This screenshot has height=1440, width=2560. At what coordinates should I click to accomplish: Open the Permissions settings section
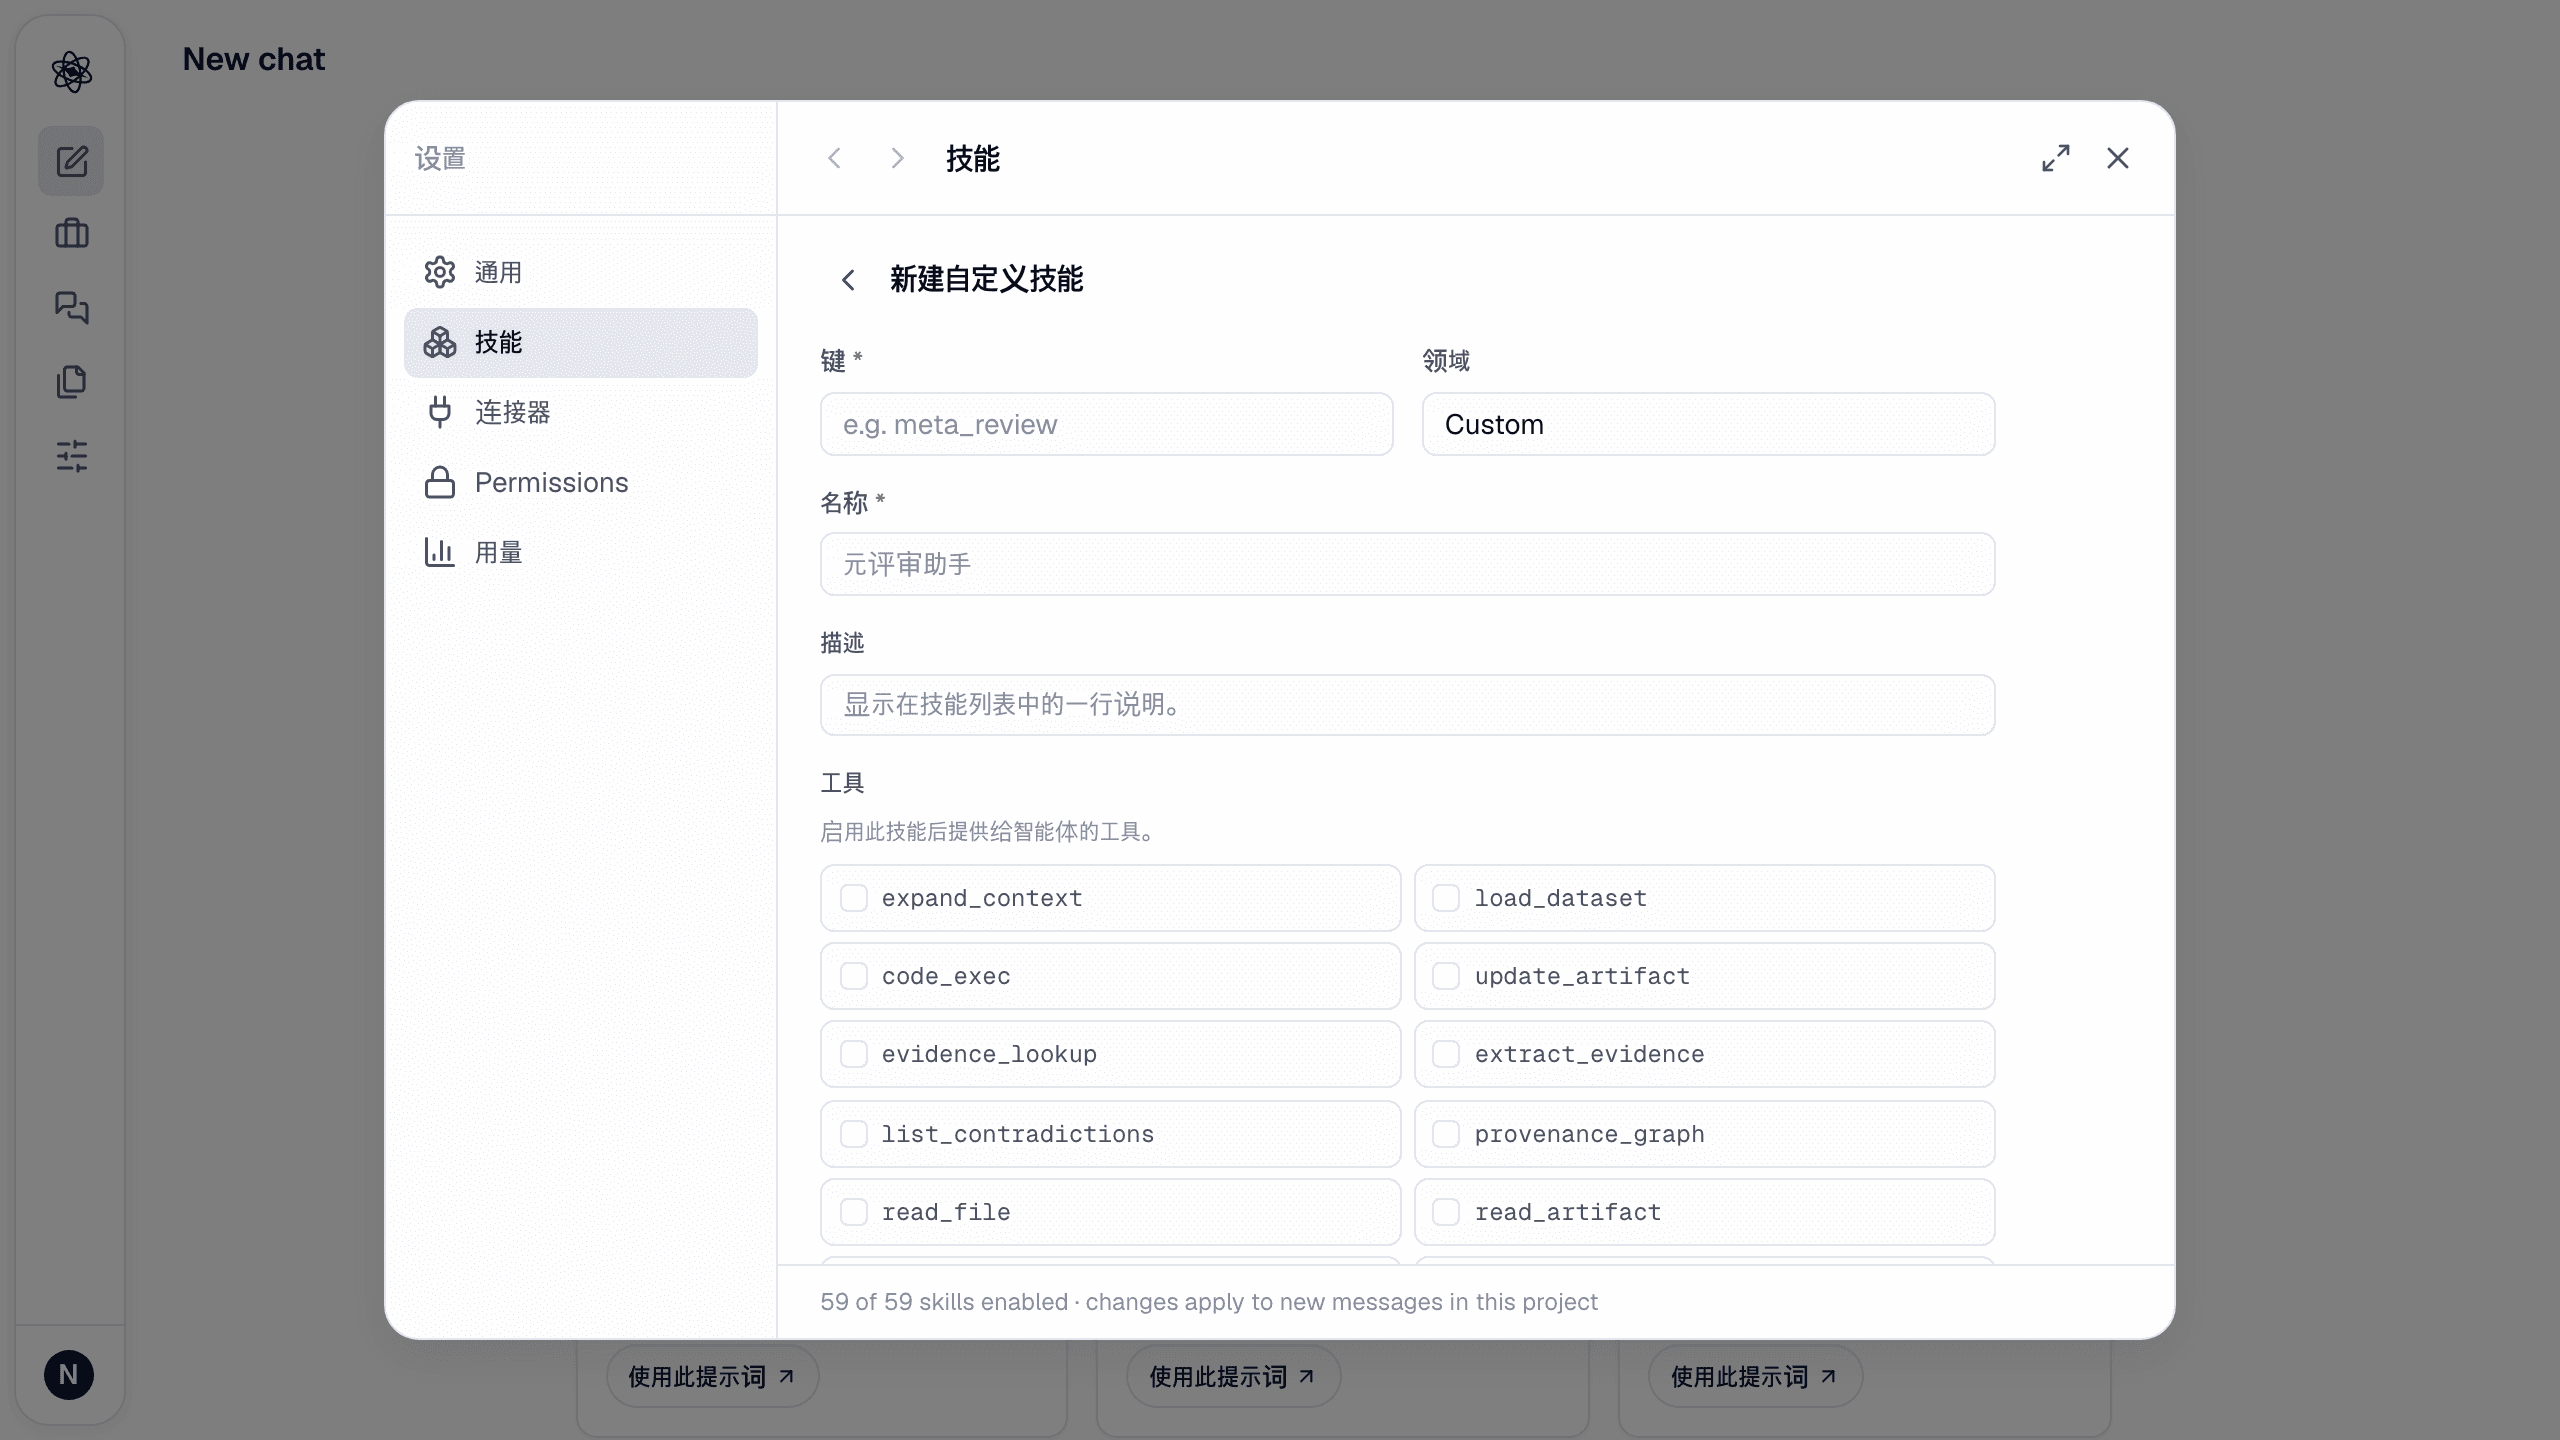(x=581, y=482)
